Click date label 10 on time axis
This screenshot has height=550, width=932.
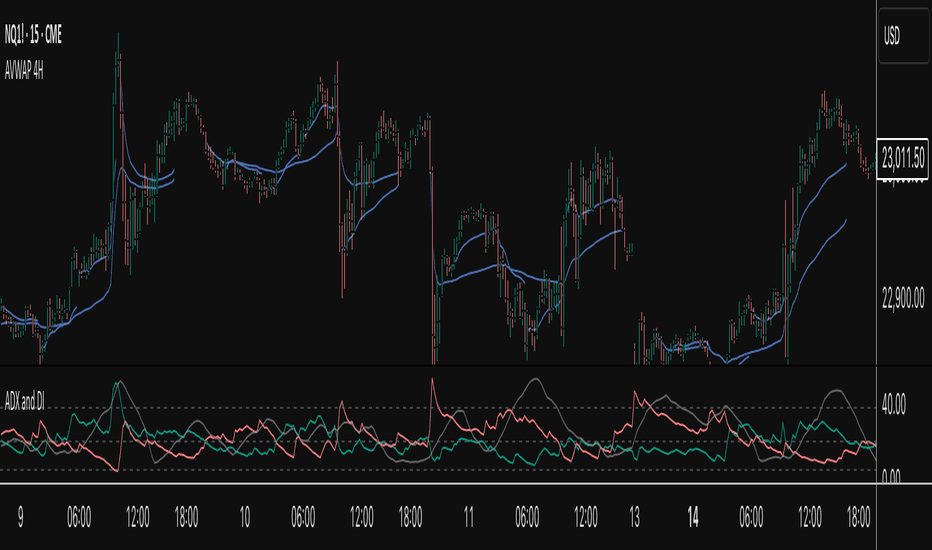(x=244, y=517)
